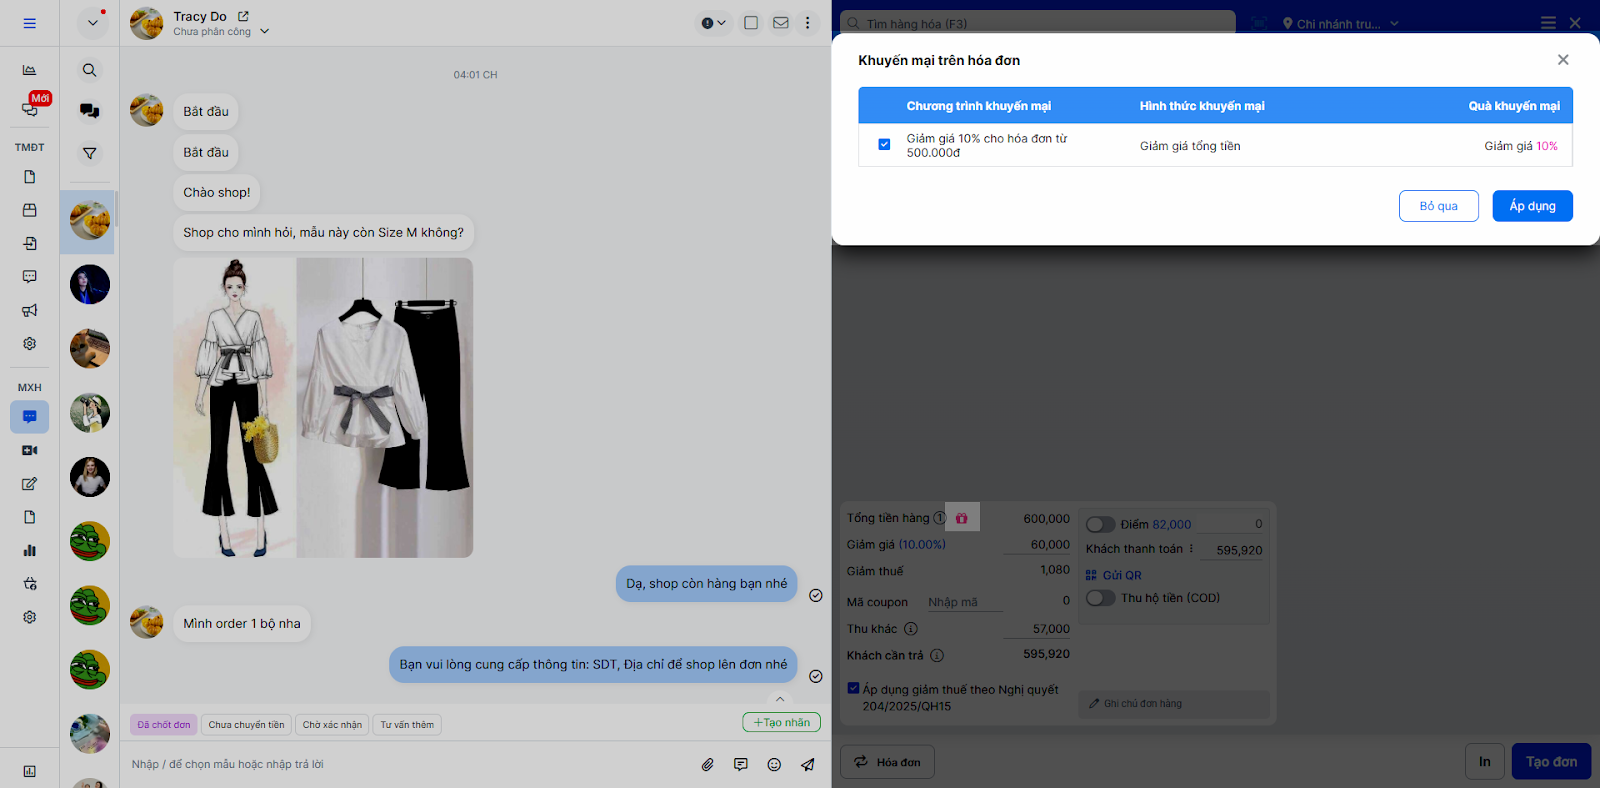Screen dimensions: 1600x788
Task: Click the pink gift promotion icon
Action: [x=961, y=518]
